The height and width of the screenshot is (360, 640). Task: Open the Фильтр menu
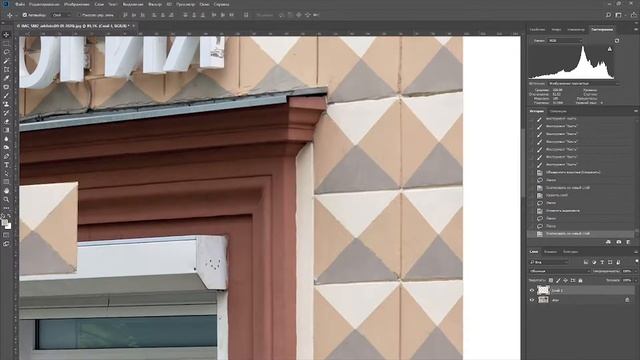point(155,4)
